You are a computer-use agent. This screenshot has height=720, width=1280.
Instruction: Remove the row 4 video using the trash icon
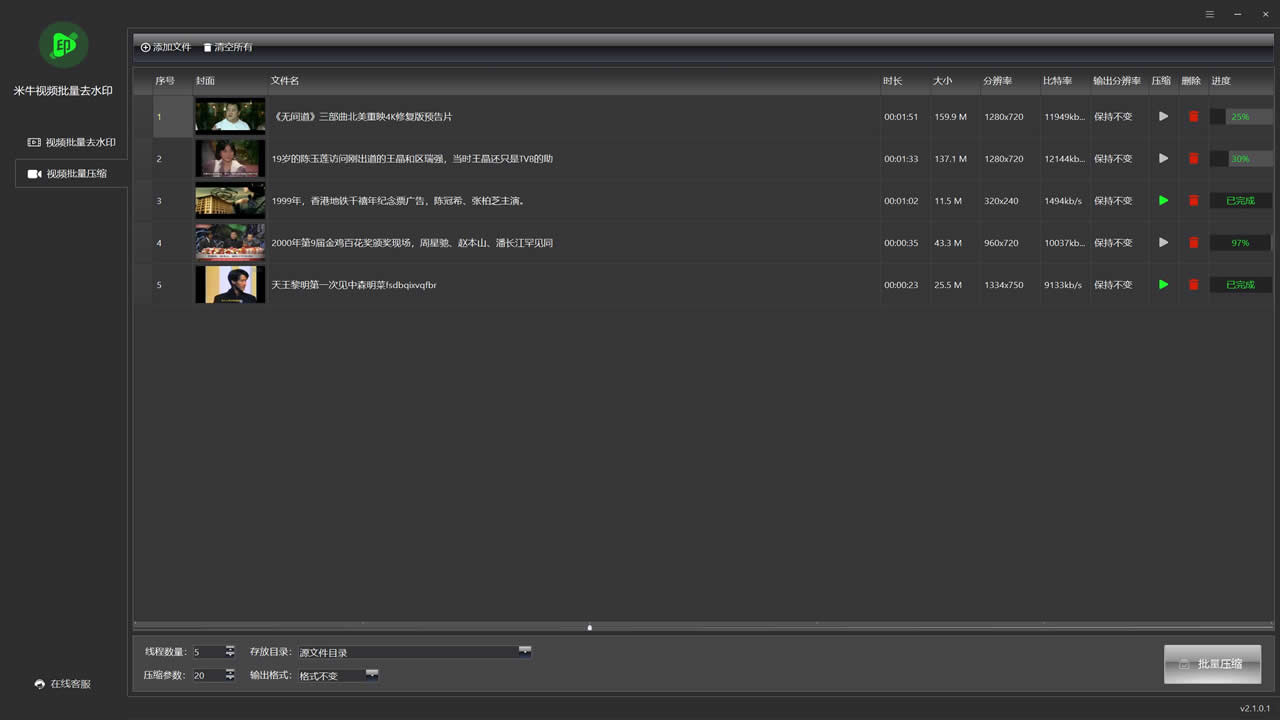[x=1193, y=243]
